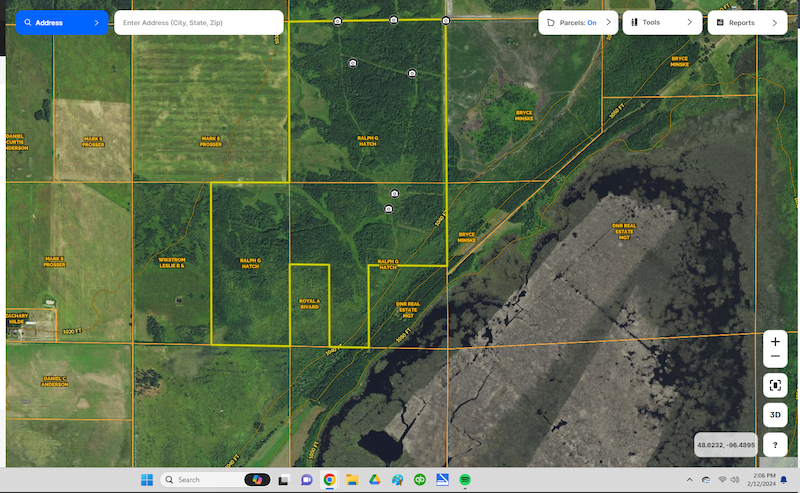This screenshot has width=800, height=493.
Task: Open the Tools menu
Action: pyautogui.click(x=652, y=22)
